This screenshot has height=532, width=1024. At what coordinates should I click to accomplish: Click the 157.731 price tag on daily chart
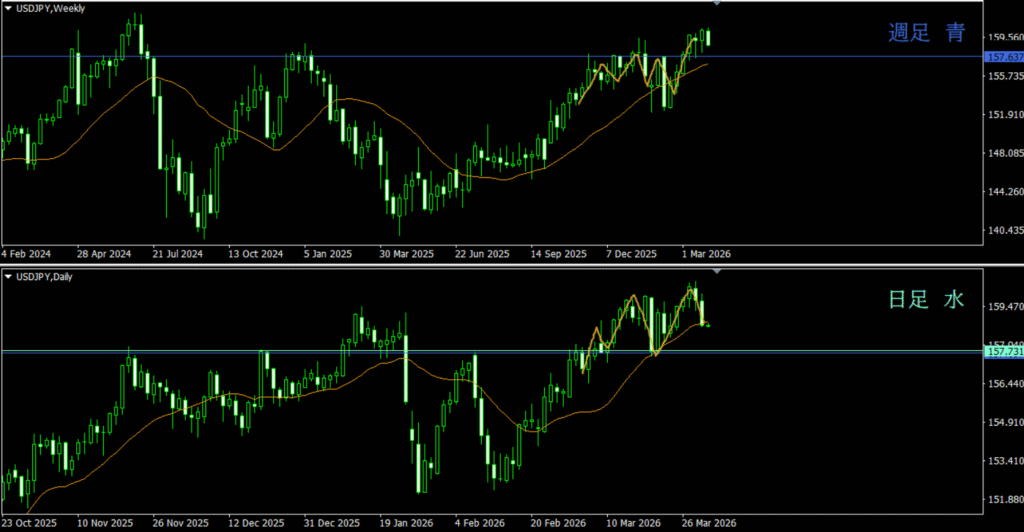pyautogui.click(x=1003, y=352)
